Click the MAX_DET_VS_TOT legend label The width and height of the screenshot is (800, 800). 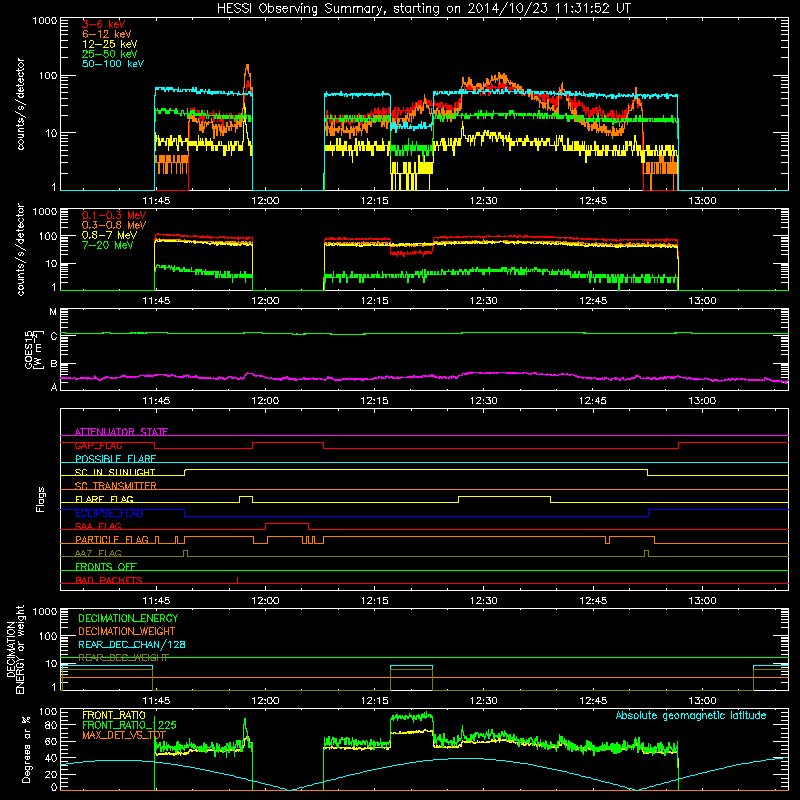coord(124,735)
